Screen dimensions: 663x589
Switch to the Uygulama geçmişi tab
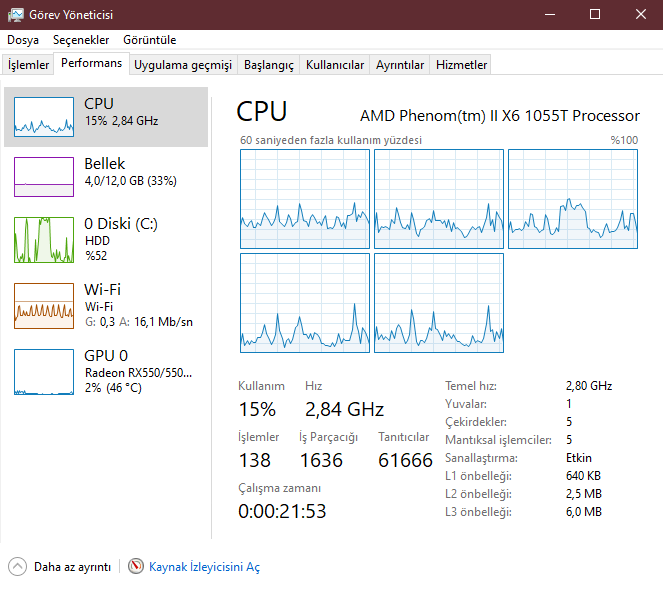[183, 65]
